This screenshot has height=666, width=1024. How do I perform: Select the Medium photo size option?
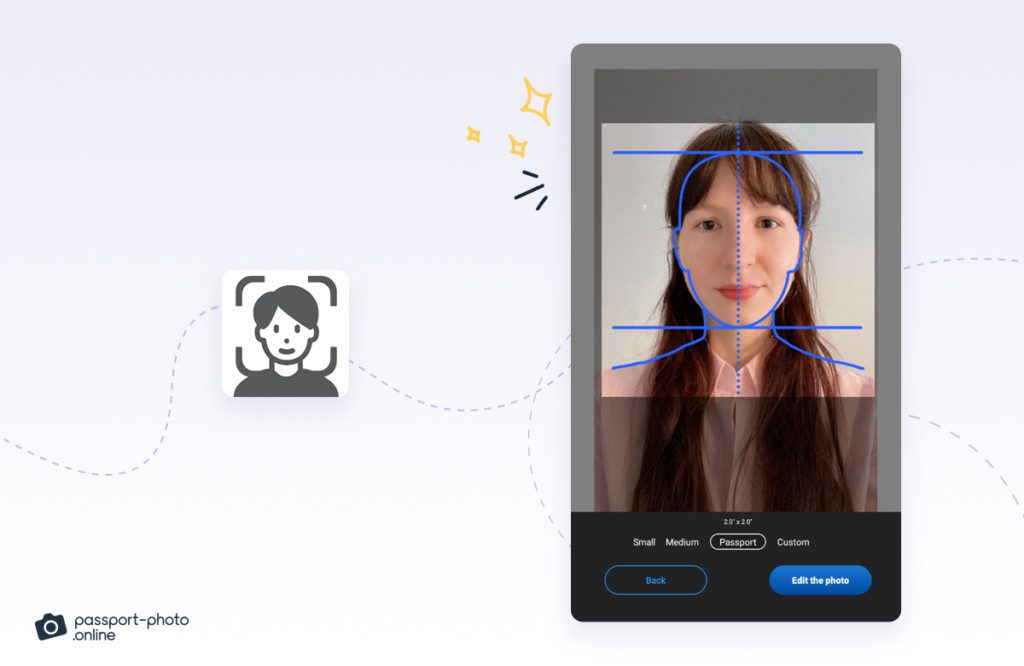(x=681, y=542)
